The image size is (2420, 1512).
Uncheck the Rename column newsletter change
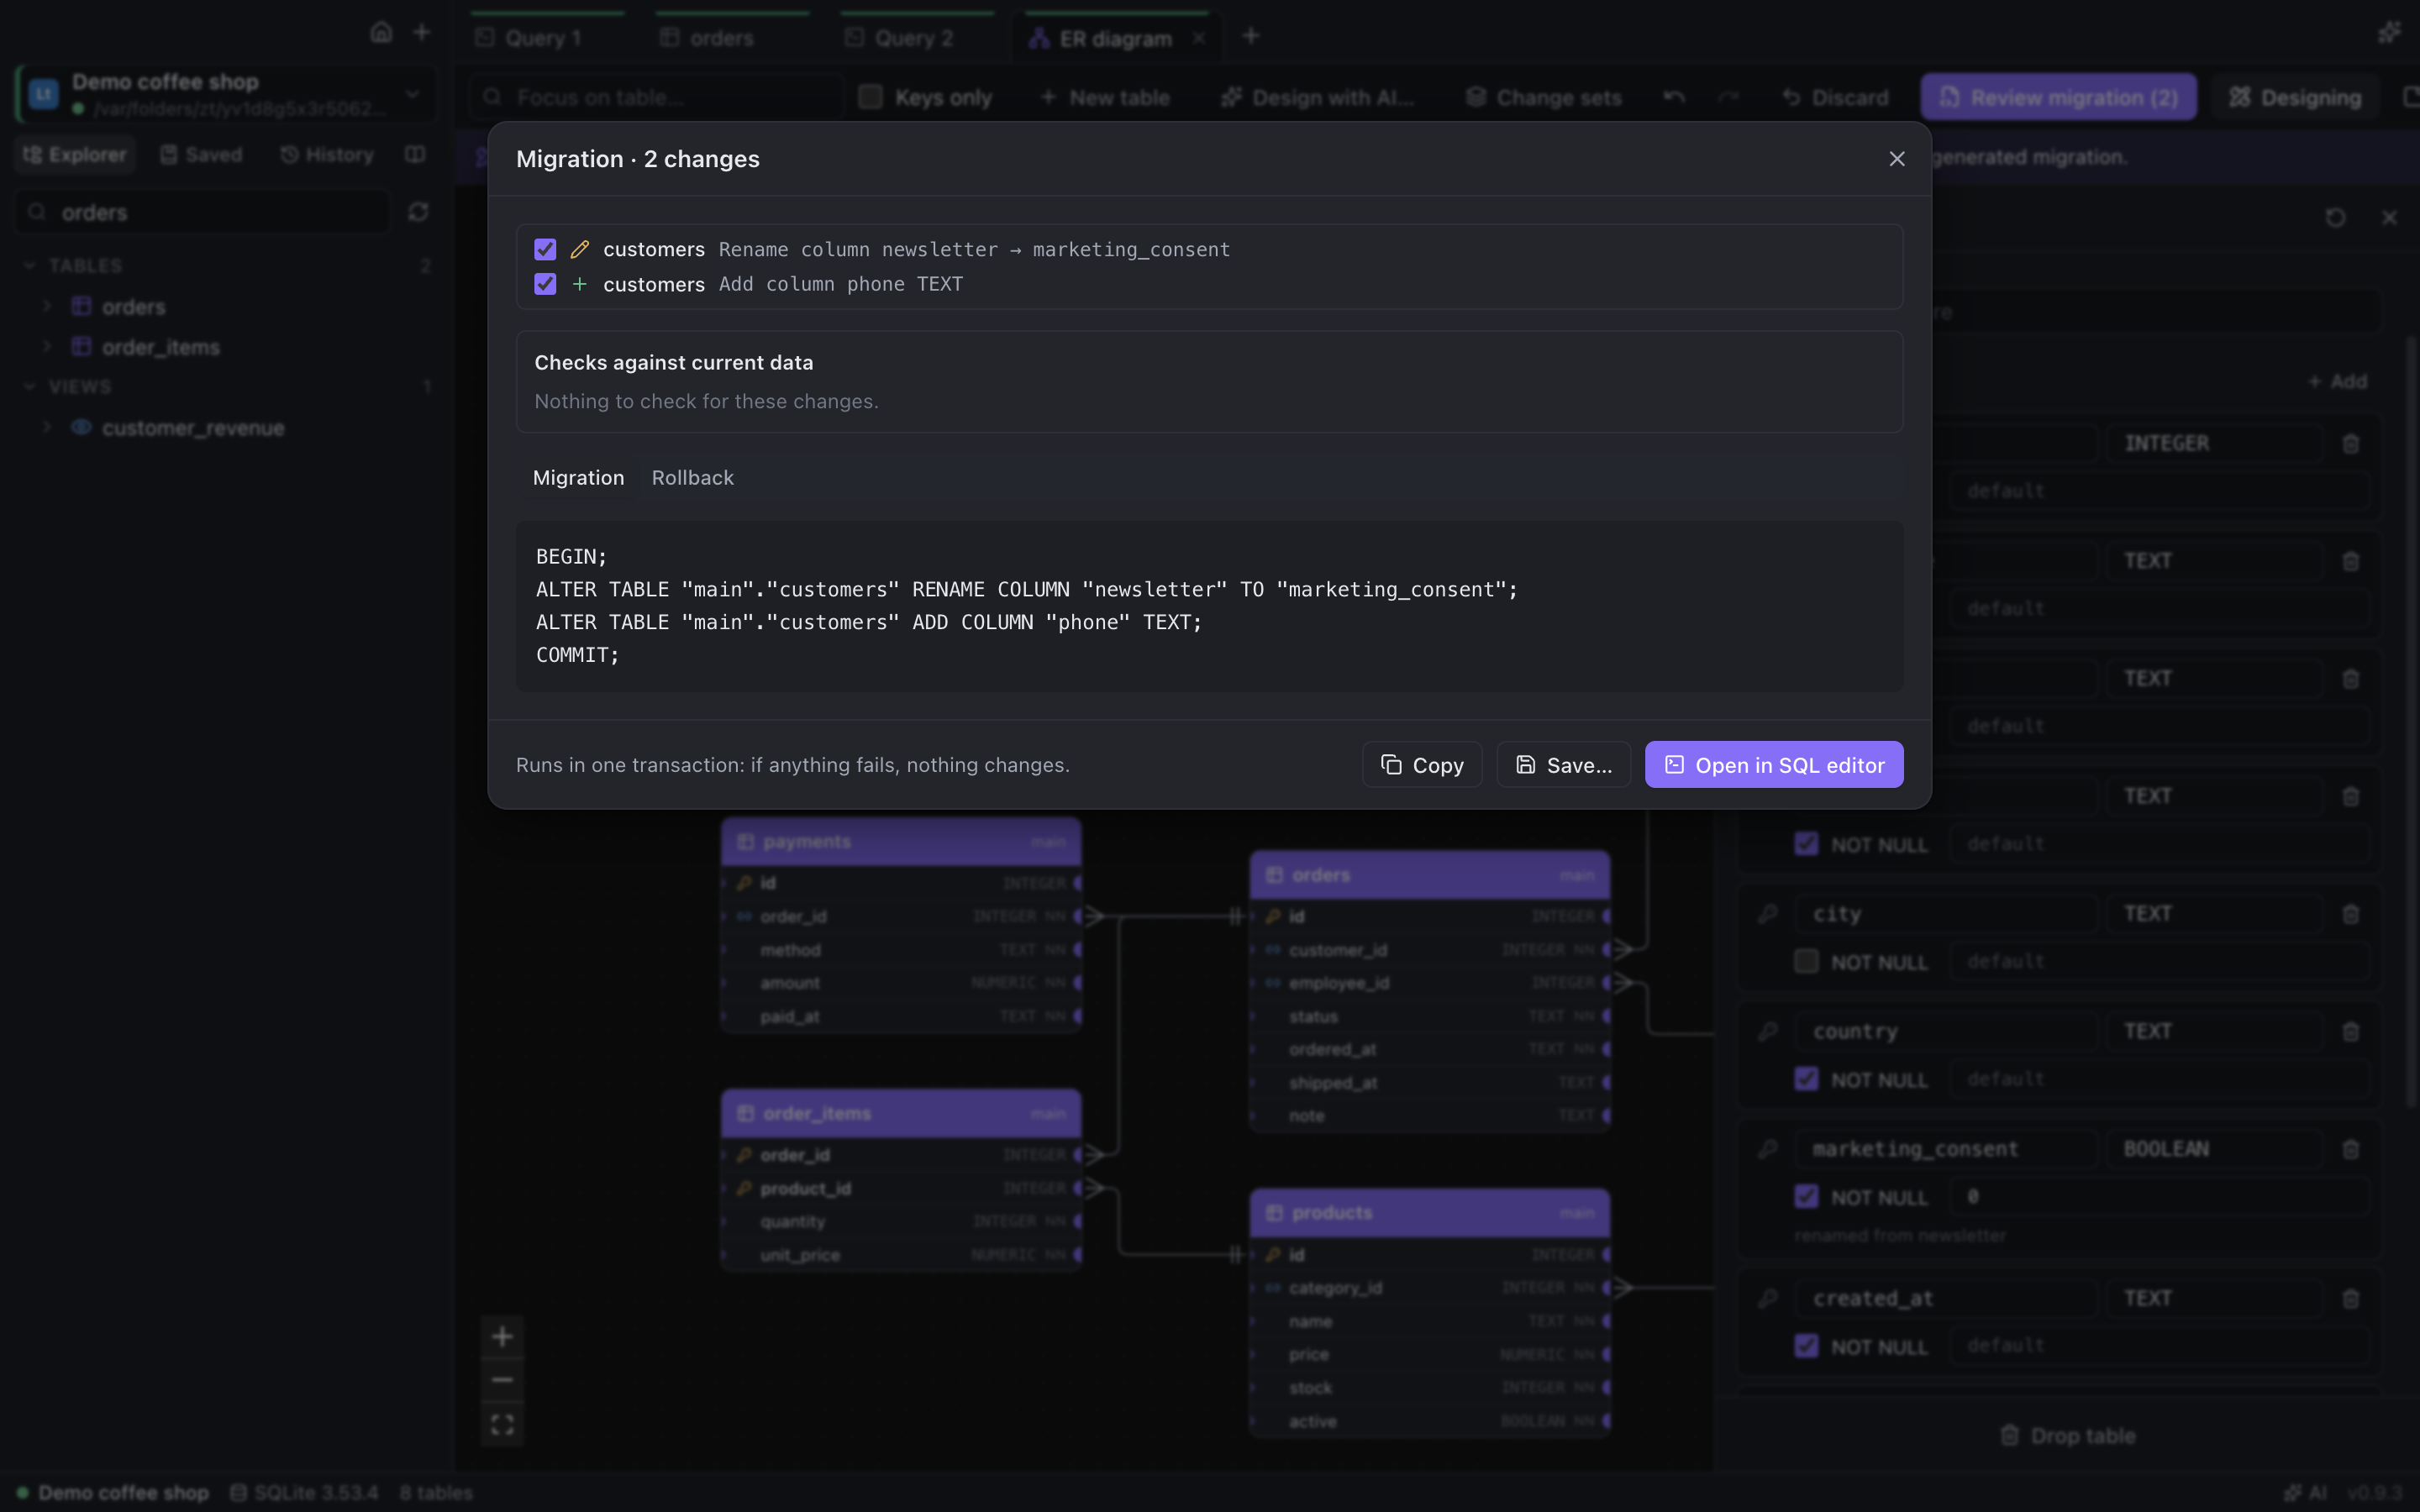point(545,249)
